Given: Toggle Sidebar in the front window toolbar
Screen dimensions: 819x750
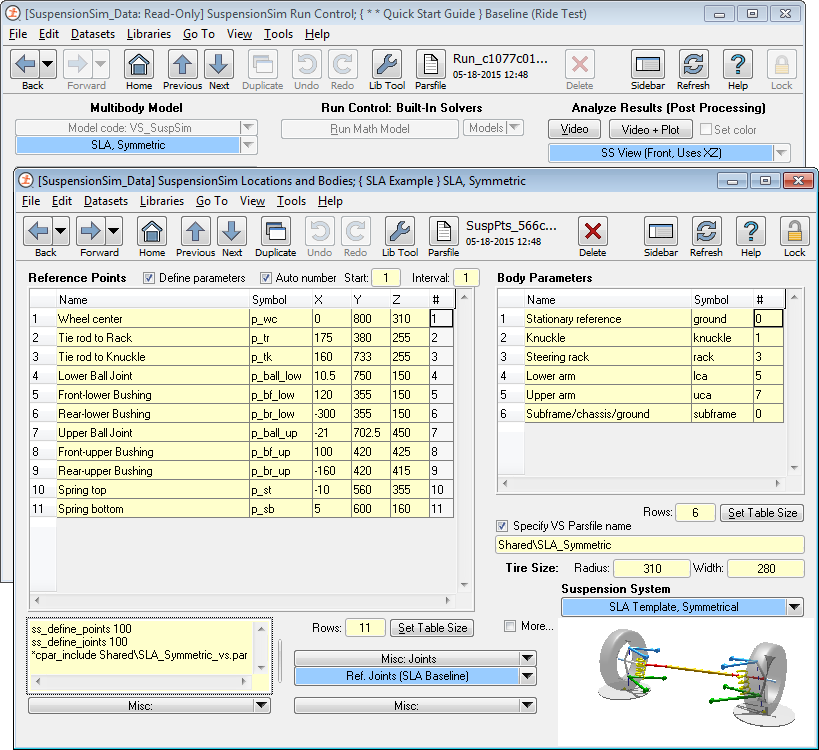Looking at the screenshot, I should click(x=660, y=232).
